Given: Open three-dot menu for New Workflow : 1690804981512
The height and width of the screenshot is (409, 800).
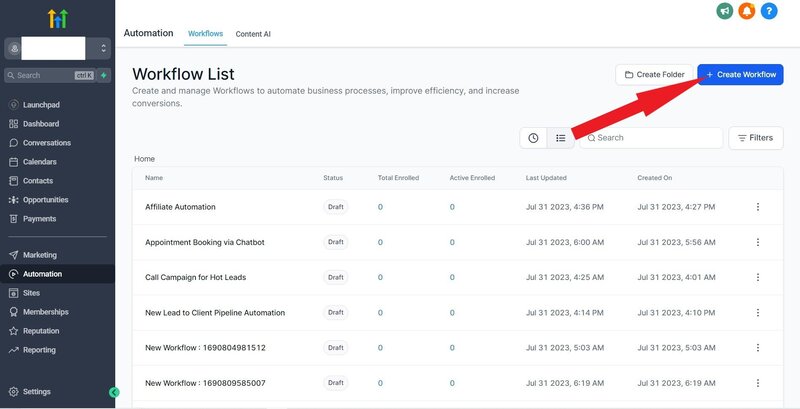Looking at the screenshot, I should click(x=758, y=348).
